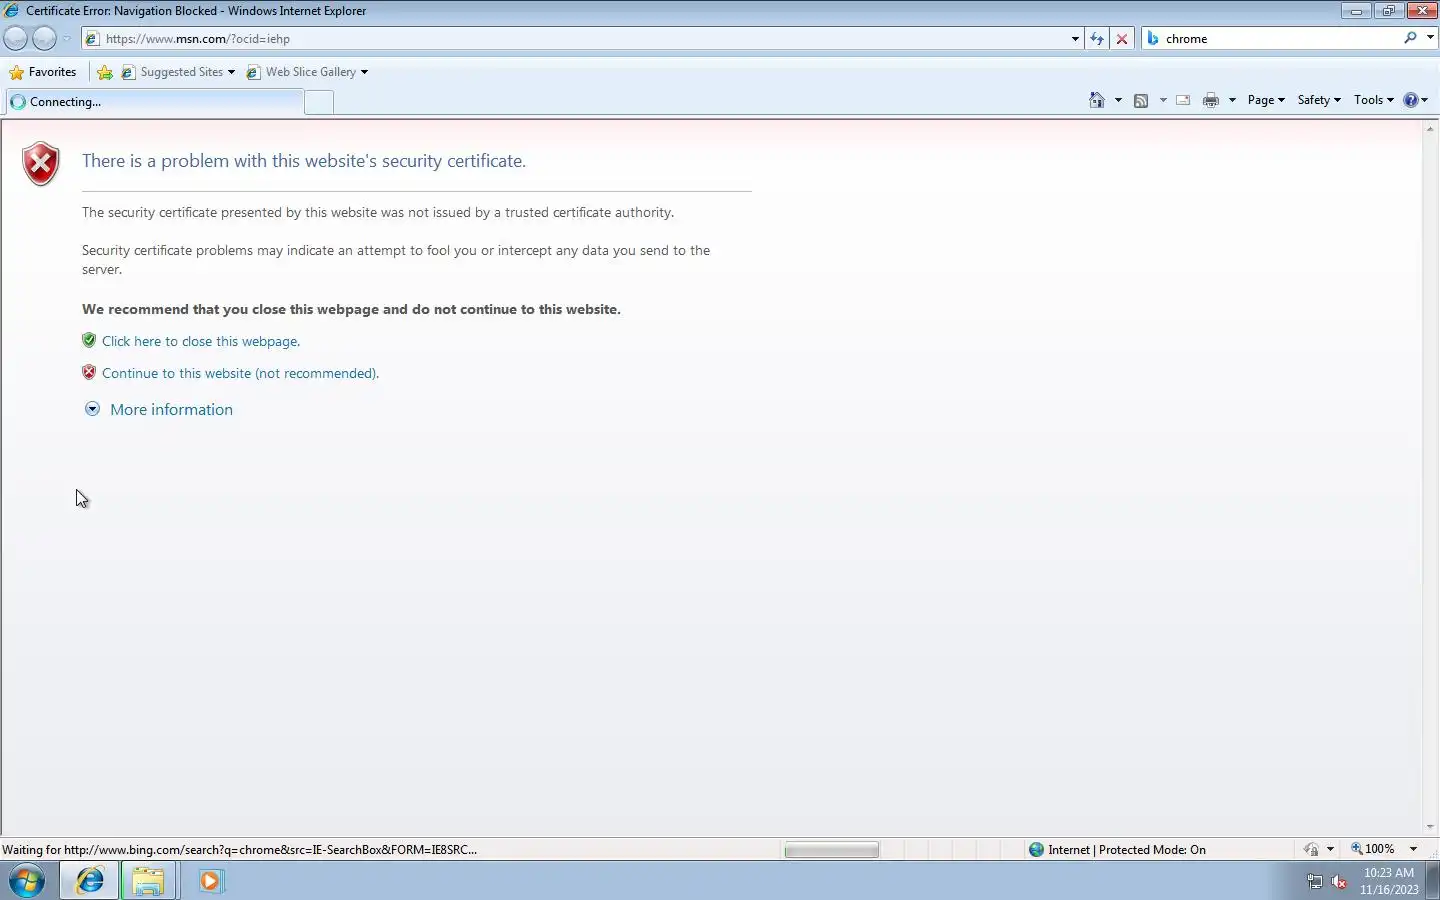Screen dimensions: 1440x900
Task: Click the Refresh button beside address bar
Action: [1097, 39]
